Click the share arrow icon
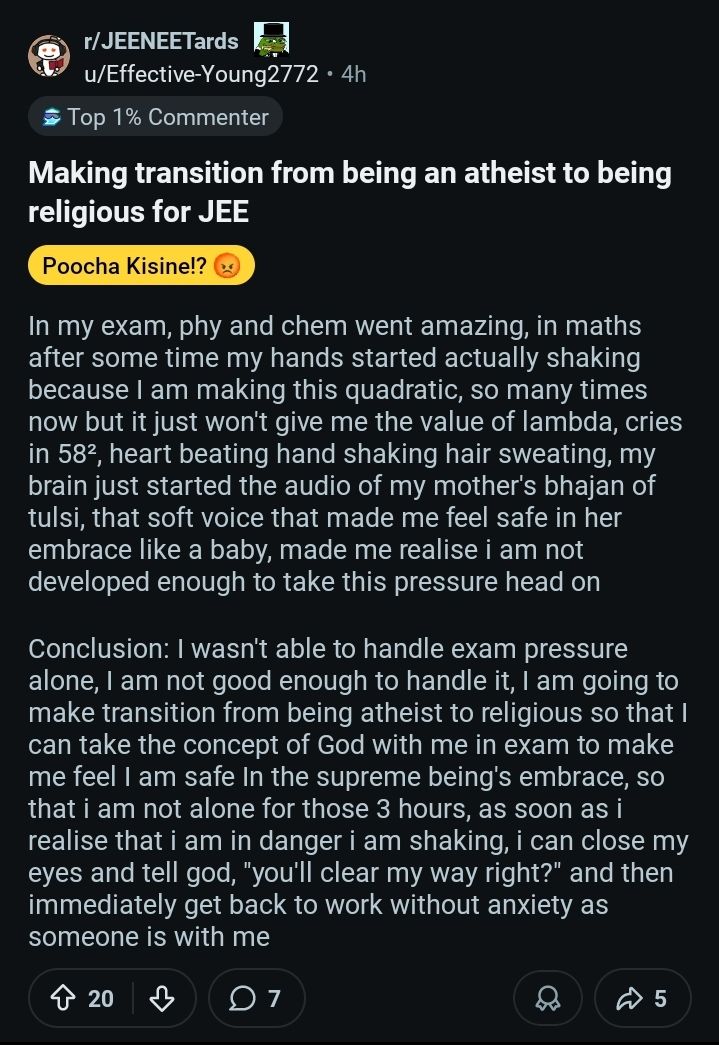Image resolution: width=719 pixels, height=1045 pixels. click(x=630, y=997)
